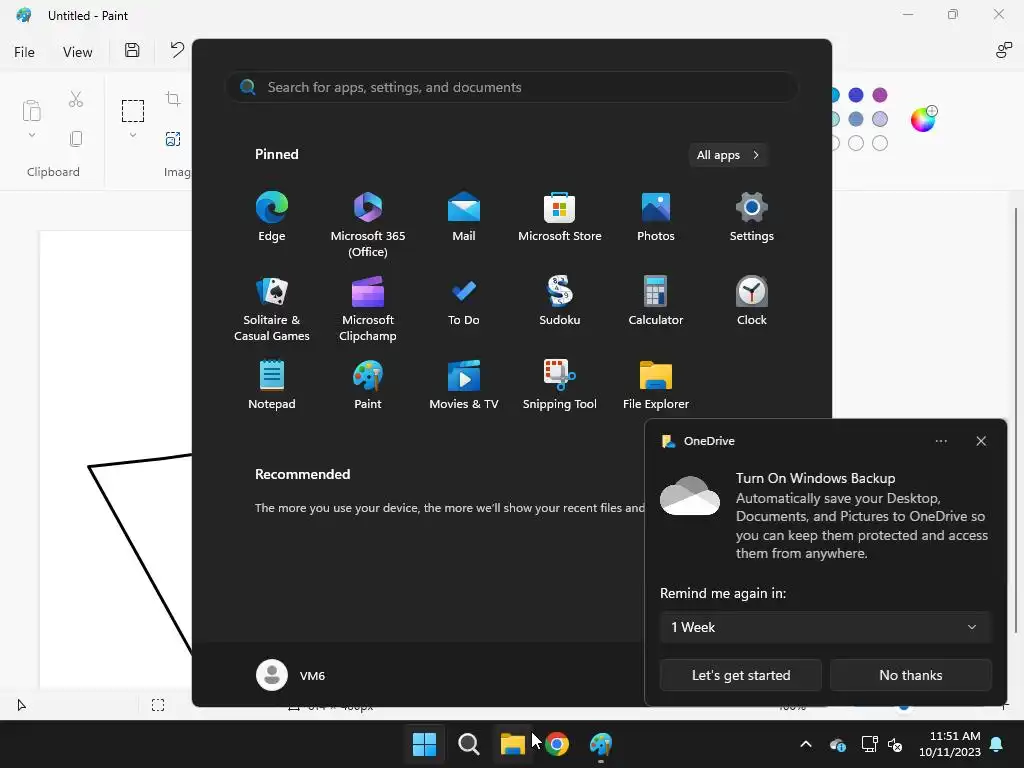Click the Copy icon in Paint clipboard group
Screen dimensions: 1024x768
(x=76, y=138)
